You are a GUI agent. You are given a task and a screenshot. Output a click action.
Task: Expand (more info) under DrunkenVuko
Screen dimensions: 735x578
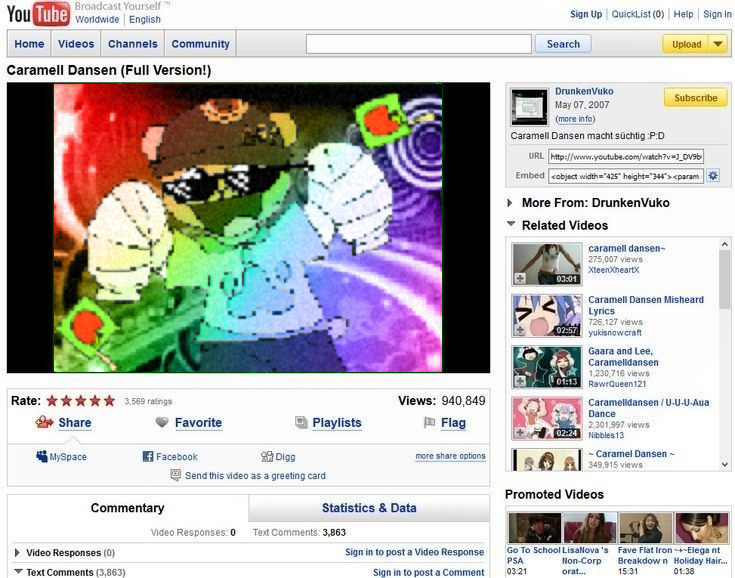point(575,119)
